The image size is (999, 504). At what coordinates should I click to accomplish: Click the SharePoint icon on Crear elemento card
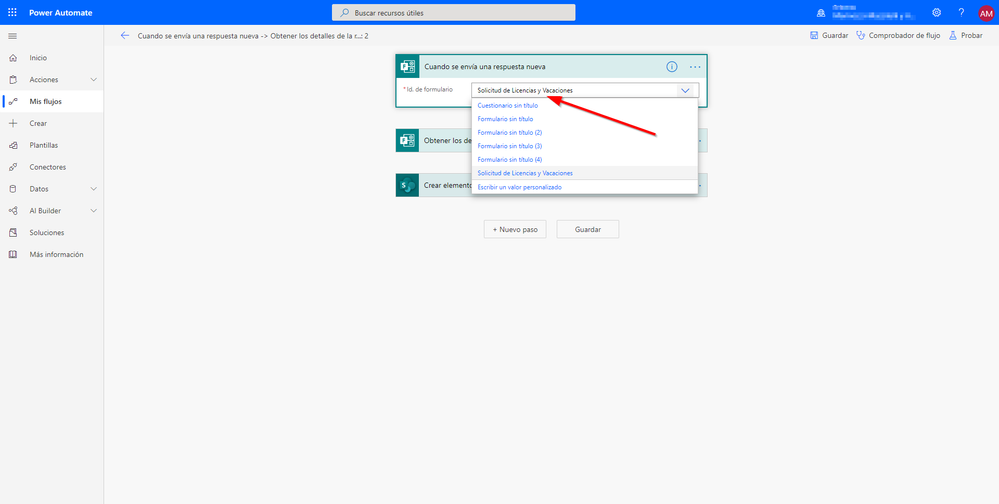pos(408,185)
